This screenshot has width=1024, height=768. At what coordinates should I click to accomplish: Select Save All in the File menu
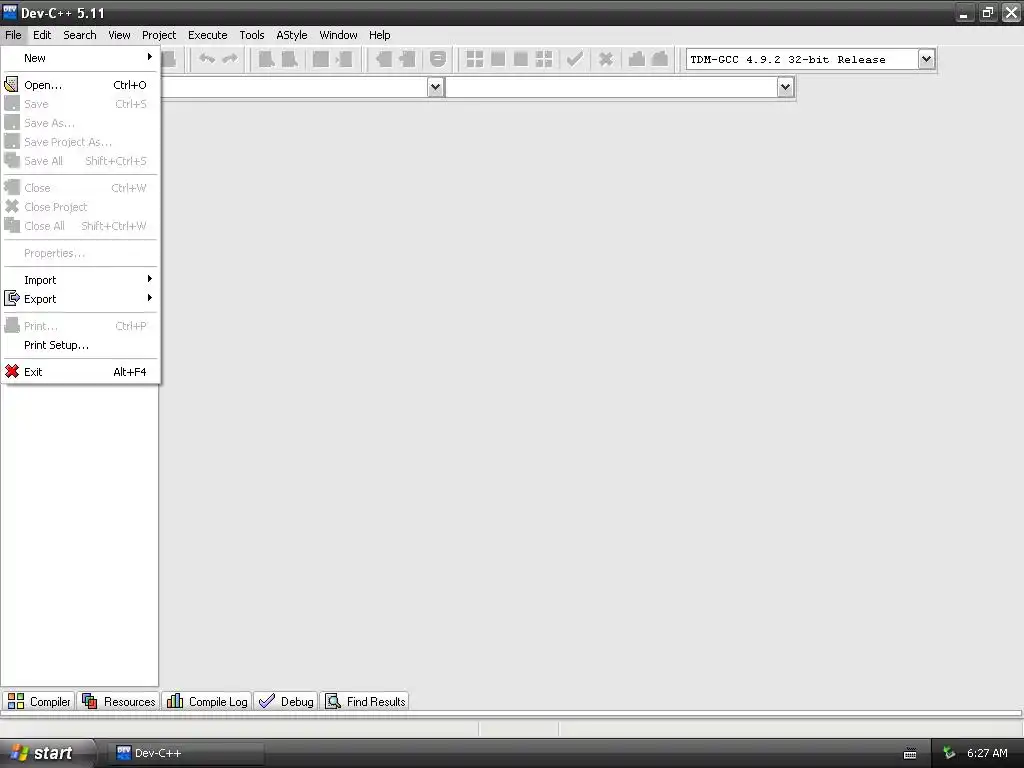click(80, 161)
